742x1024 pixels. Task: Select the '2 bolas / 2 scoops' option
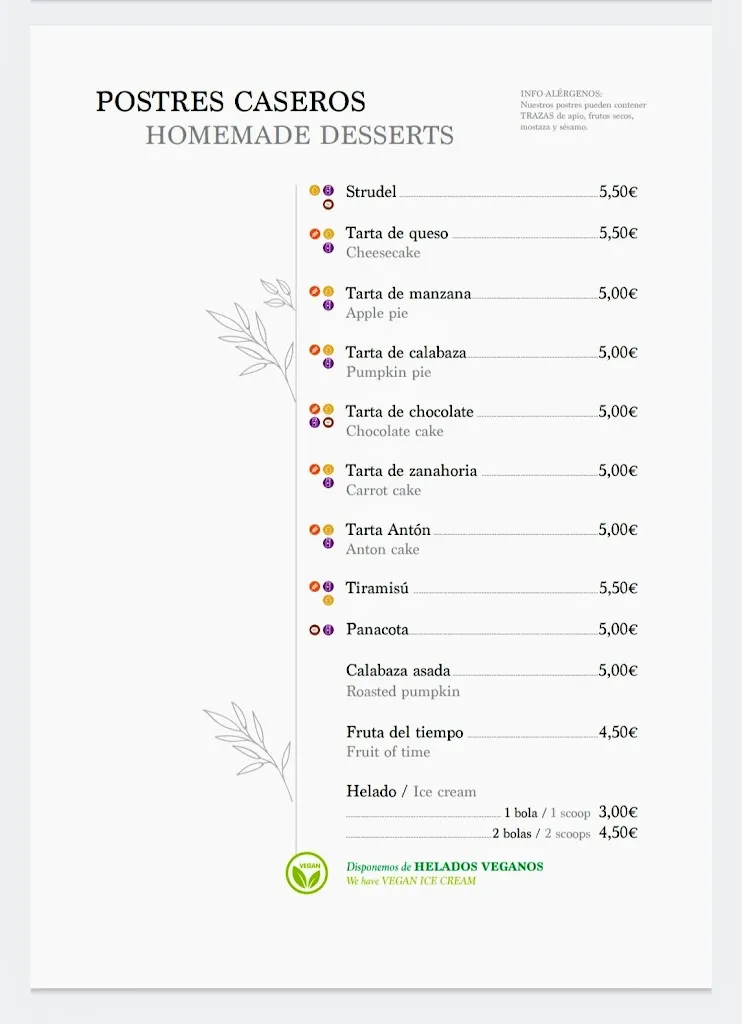(541, 834)
